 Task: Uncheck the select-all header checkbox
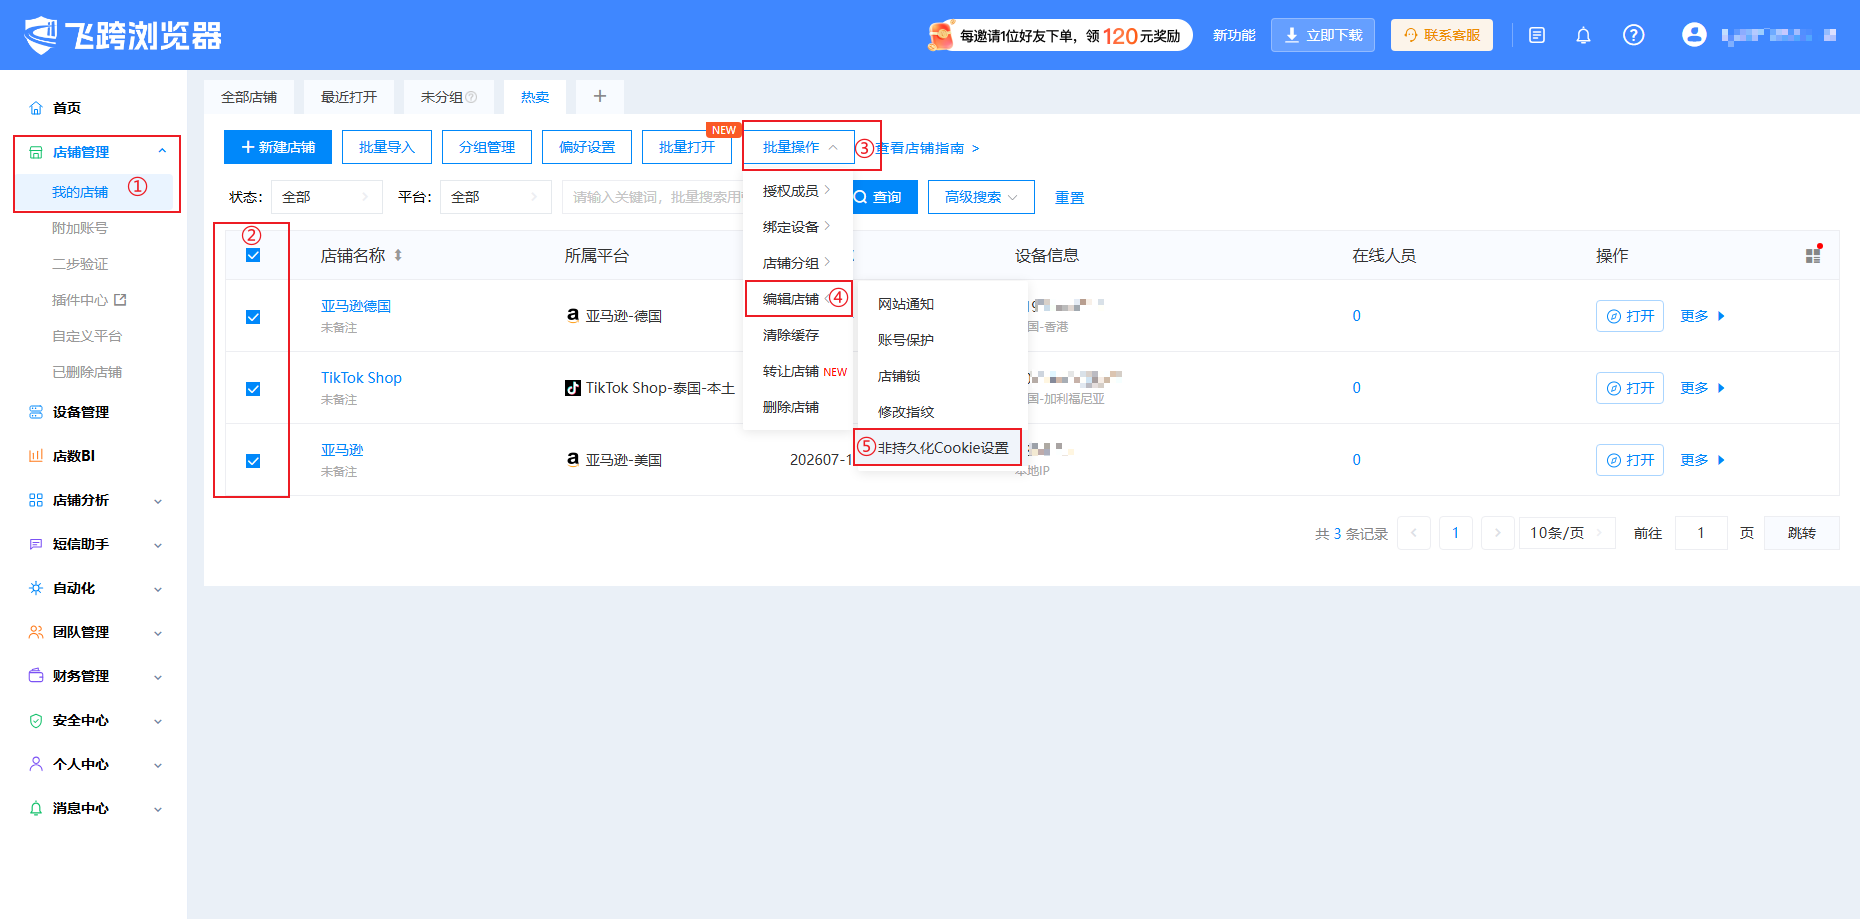[253, 255]
